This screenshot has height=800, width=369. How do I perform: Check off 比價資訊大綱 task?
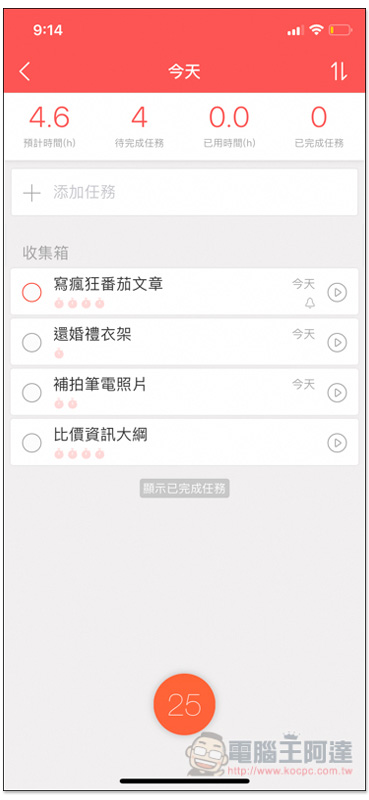click(x=32, y=442)
